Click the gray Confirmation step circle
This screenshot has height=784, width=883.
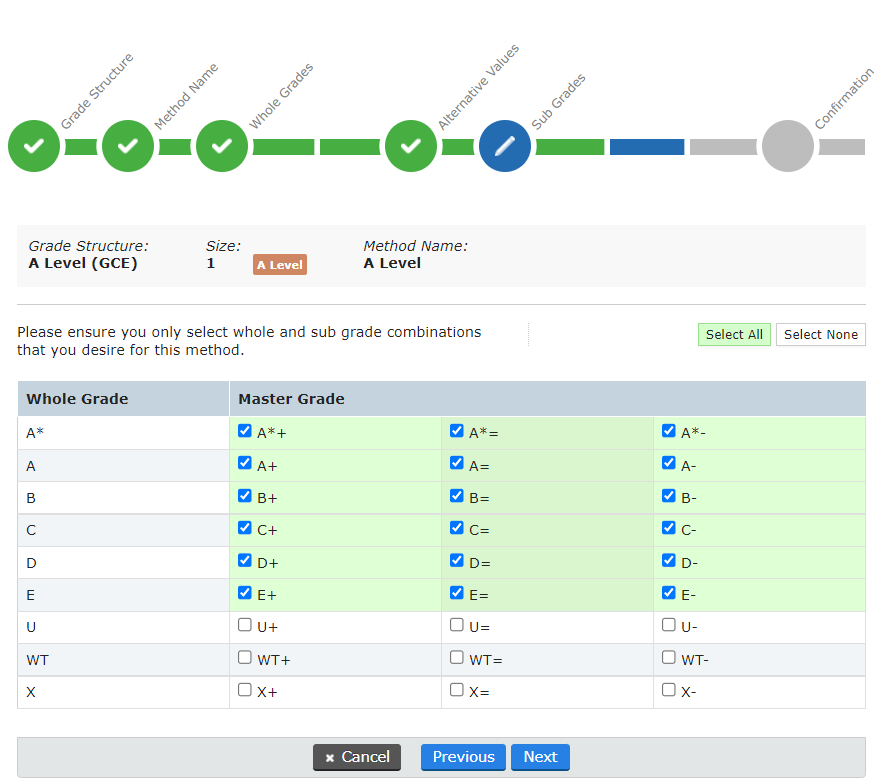(787, 146)
